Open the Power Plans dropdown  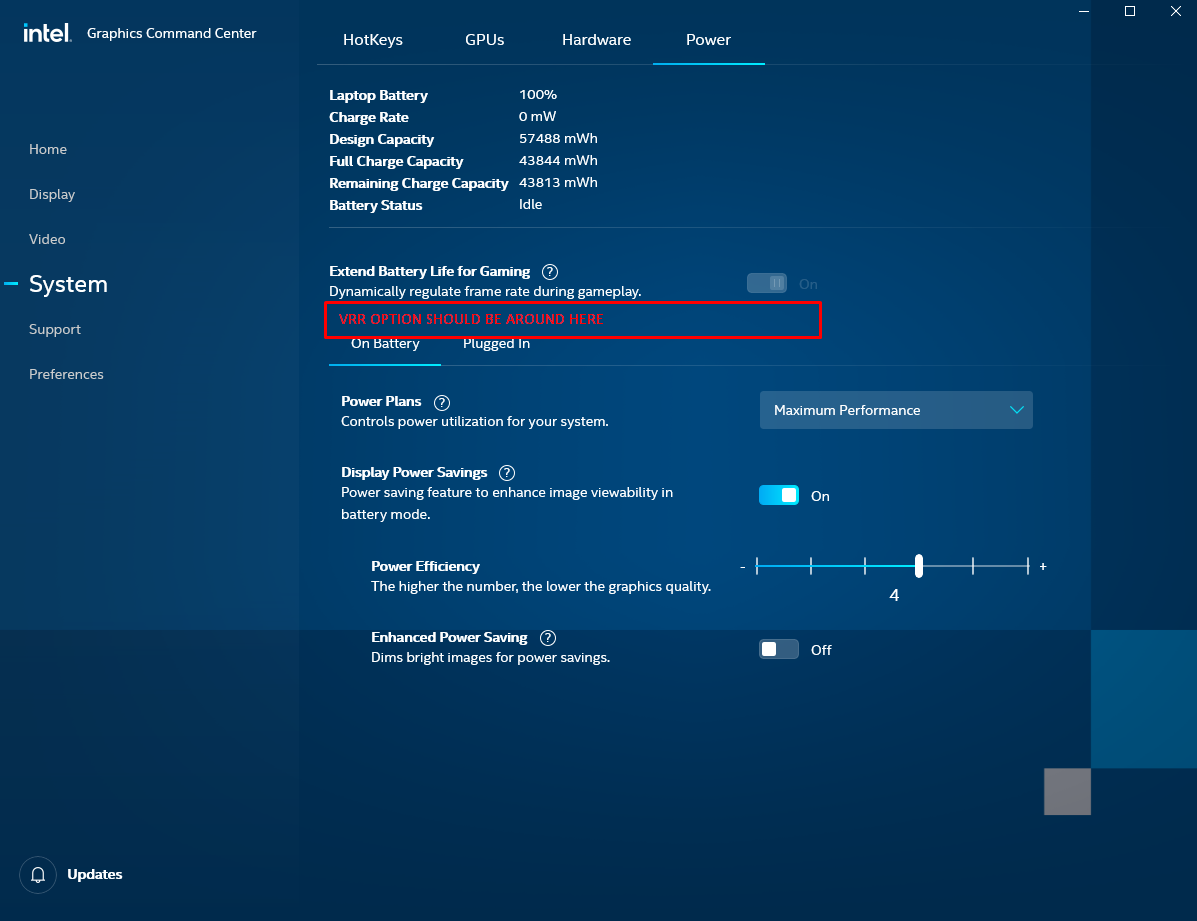[896, 410]
